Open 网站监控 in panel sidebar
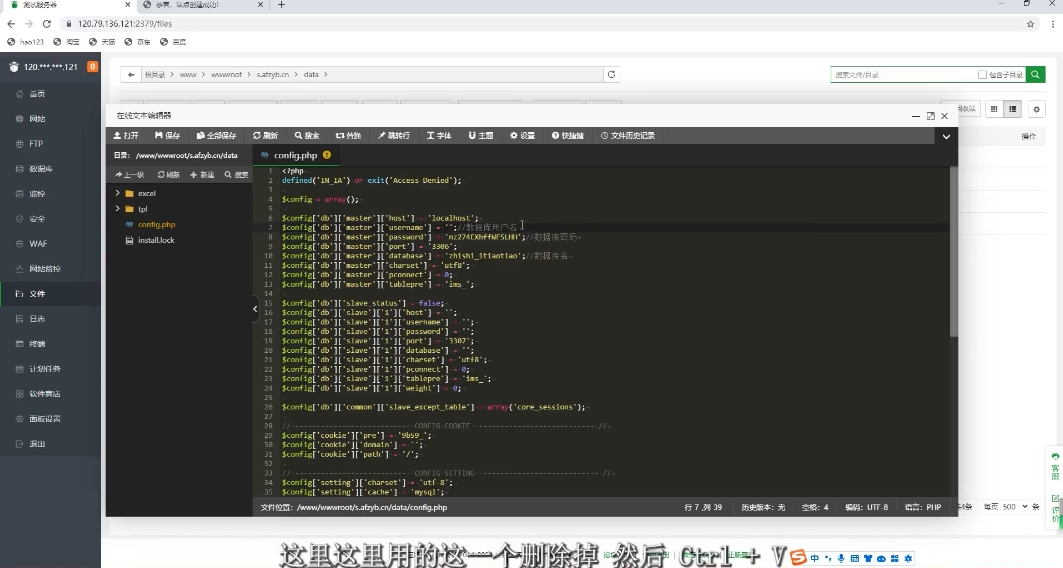 50,269
